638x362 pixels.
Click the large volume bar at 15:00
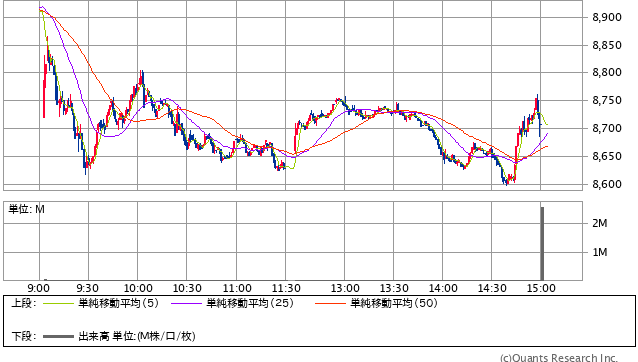coord(542,243)
